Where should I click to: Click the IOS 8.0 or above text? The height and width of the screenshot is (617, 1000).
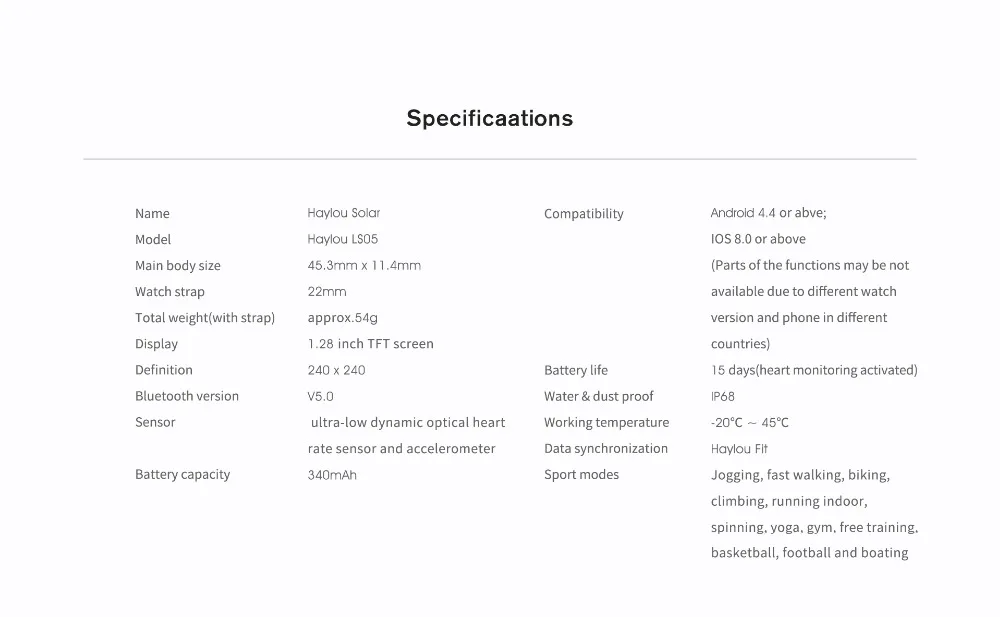click(757, 239)
